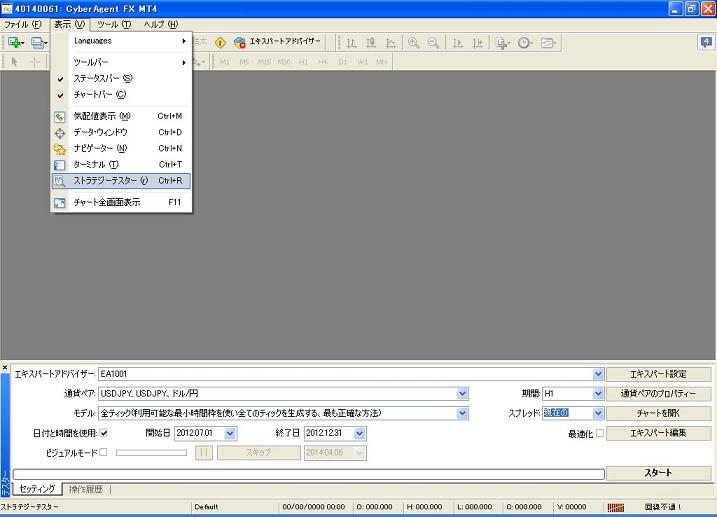The image size is (717, 517).
Task: Open the 期間 H1 timeframe dropdown
Action: (598, 393)
